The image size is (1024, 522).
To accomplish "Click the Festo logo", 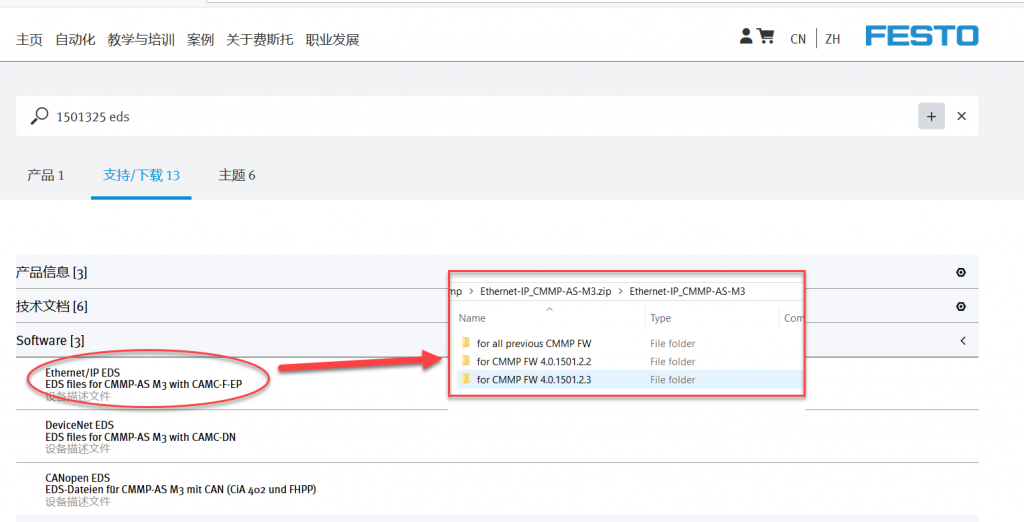I will pyautogui.click(x=922, y=36).
